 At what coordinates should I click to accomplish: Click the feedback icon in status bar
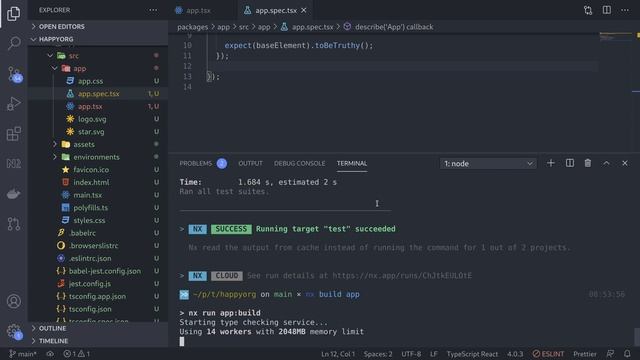(x=610, y=354)
